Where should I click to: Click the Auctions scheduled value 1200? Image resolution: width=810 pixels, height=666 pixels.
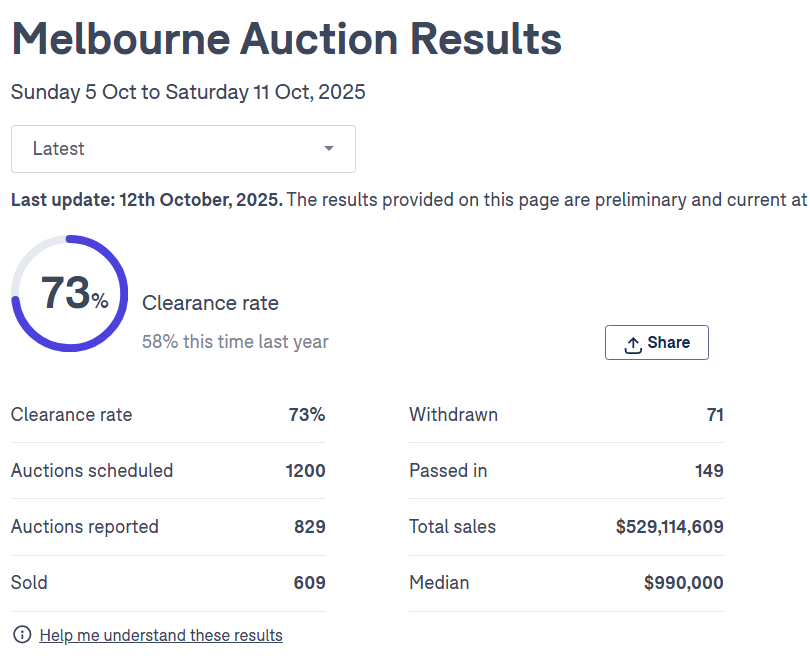[x=304, y=471]
